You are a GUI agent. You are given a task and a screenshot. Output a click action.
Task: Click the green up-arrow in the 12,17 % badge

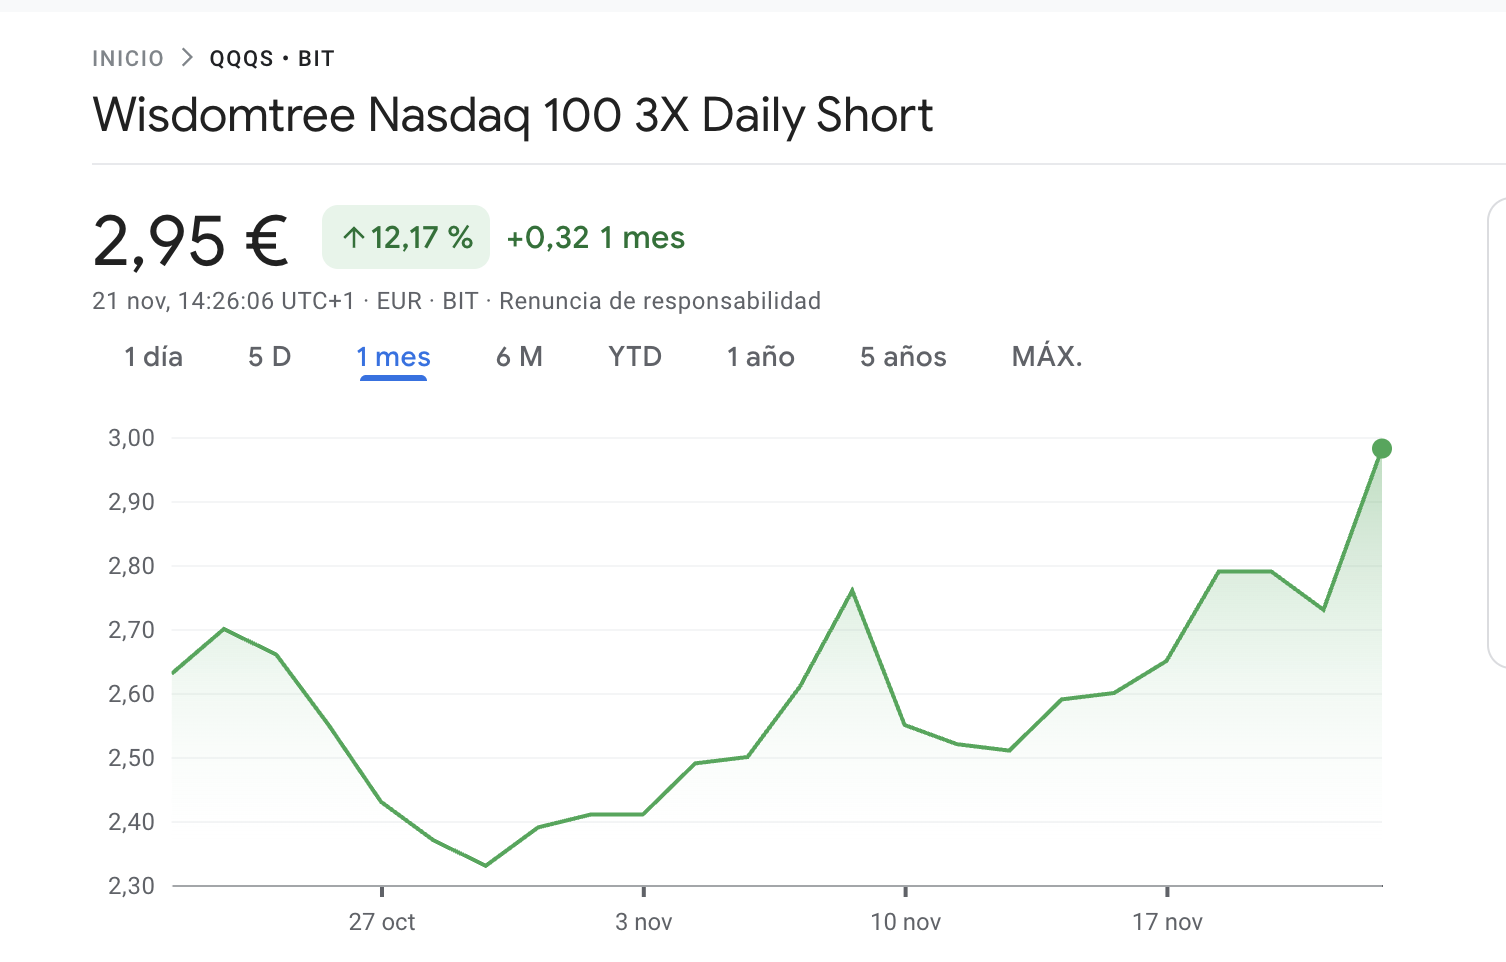coord(353,238)
